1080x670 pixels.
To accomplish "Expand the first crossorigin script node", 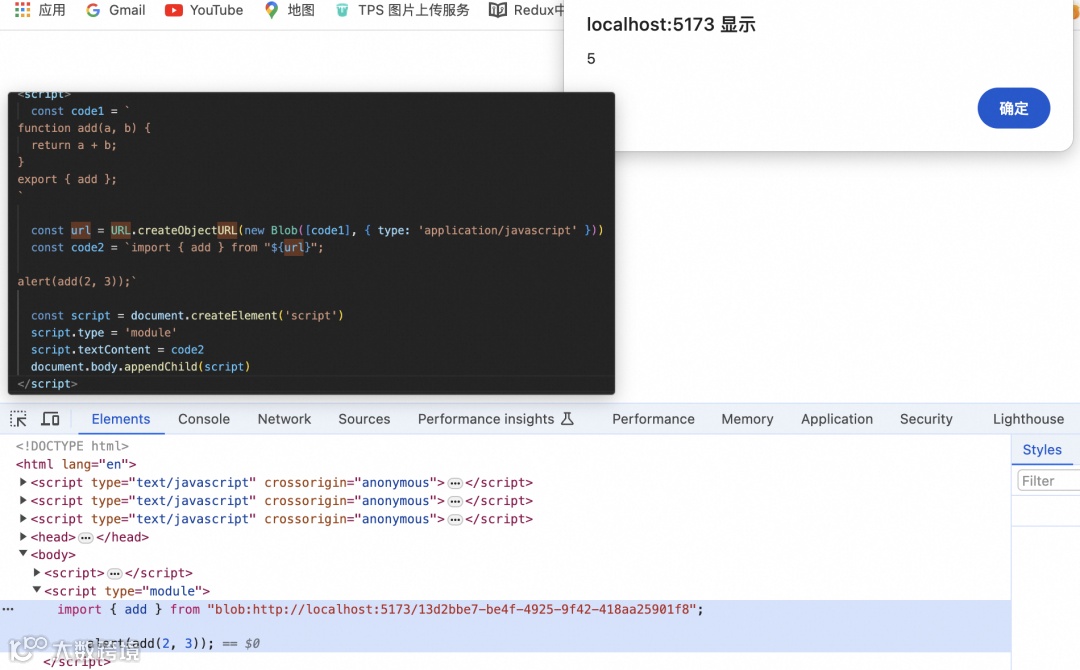I will pyautogui.click(x=23, y=482).
